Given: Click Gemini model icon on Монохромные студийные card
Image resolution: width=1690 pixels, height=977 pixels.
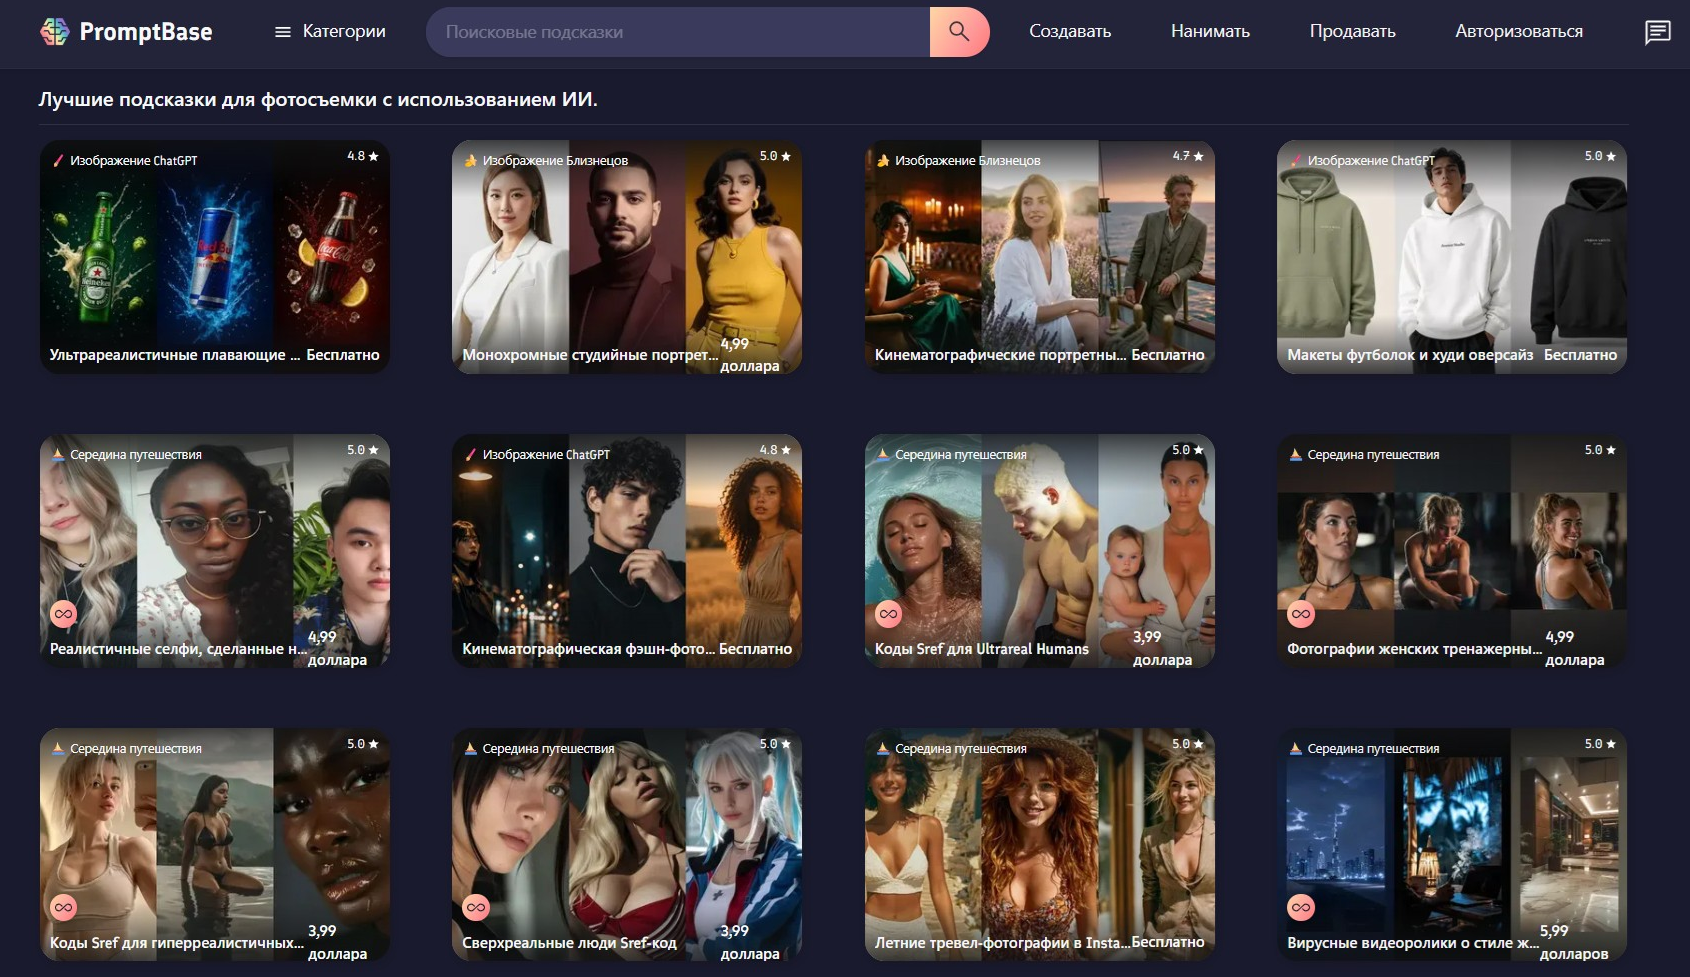Looking at the screenshot, I should 471,160.
